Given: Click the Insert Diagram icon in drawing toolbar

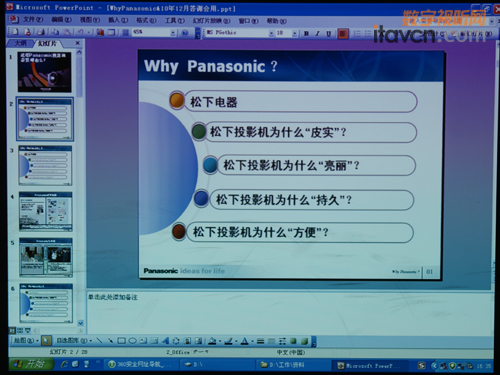Looking at the screenshot, I should pyautogui.click(x=176, y=341).
